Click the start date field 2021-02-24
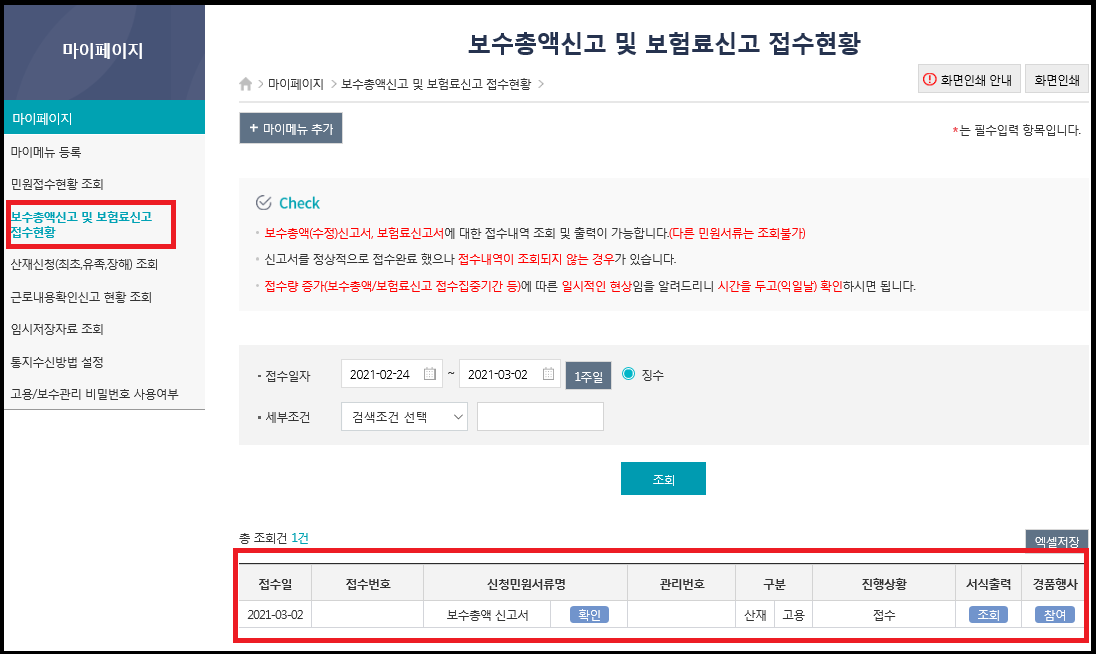This screenshot has width=1096, height=654. tap(391, 374)
